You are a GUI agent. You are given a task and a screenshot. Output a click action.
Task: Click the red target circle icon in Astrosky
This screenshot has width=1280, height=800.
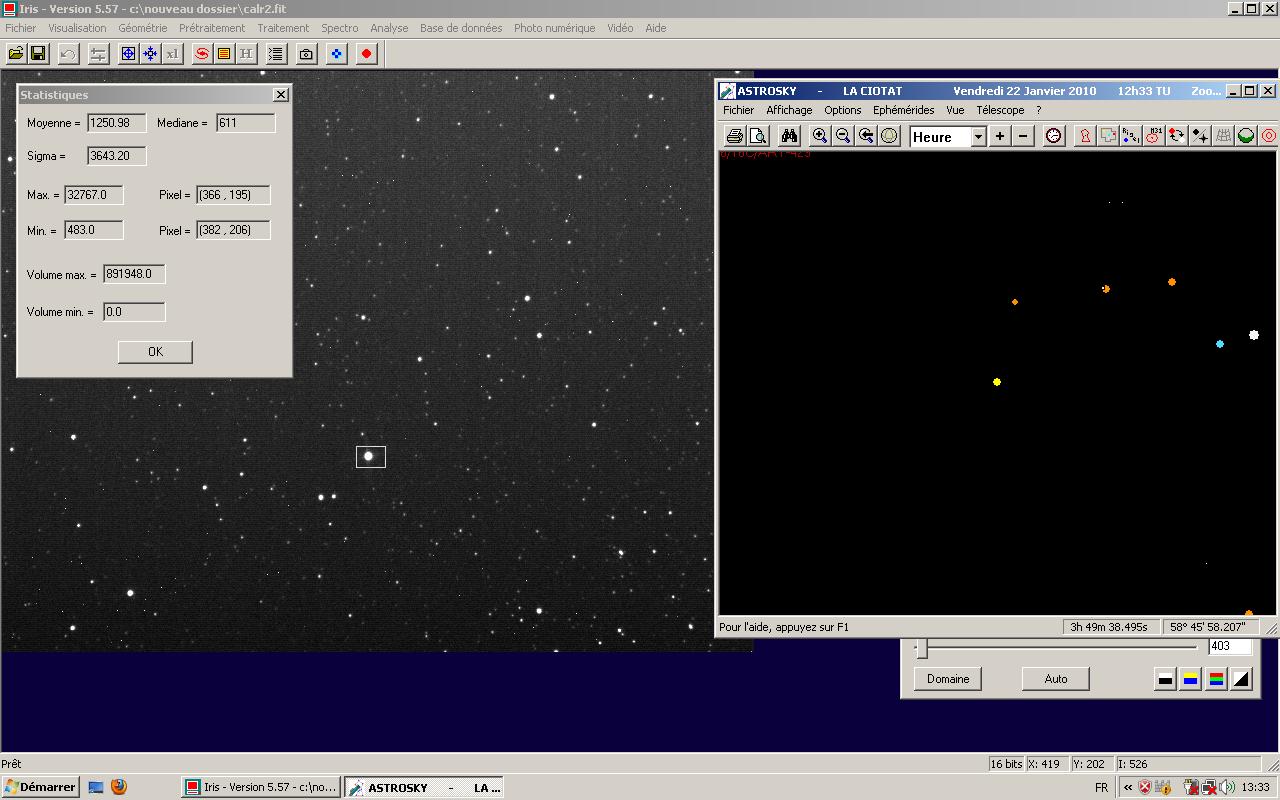pyautogui.click(x=1269, y=136)
